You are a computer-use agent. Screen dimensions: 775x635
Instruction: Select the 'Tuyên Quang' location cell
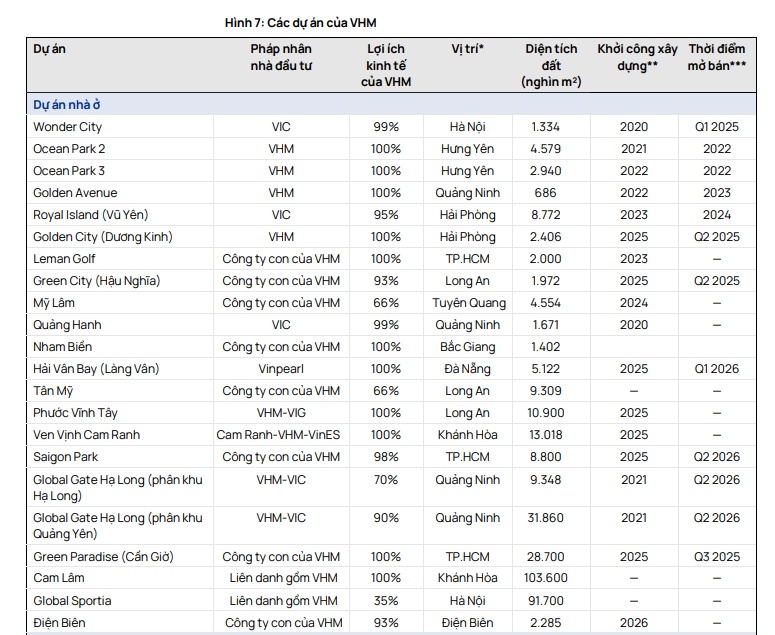tap(469, 303)
